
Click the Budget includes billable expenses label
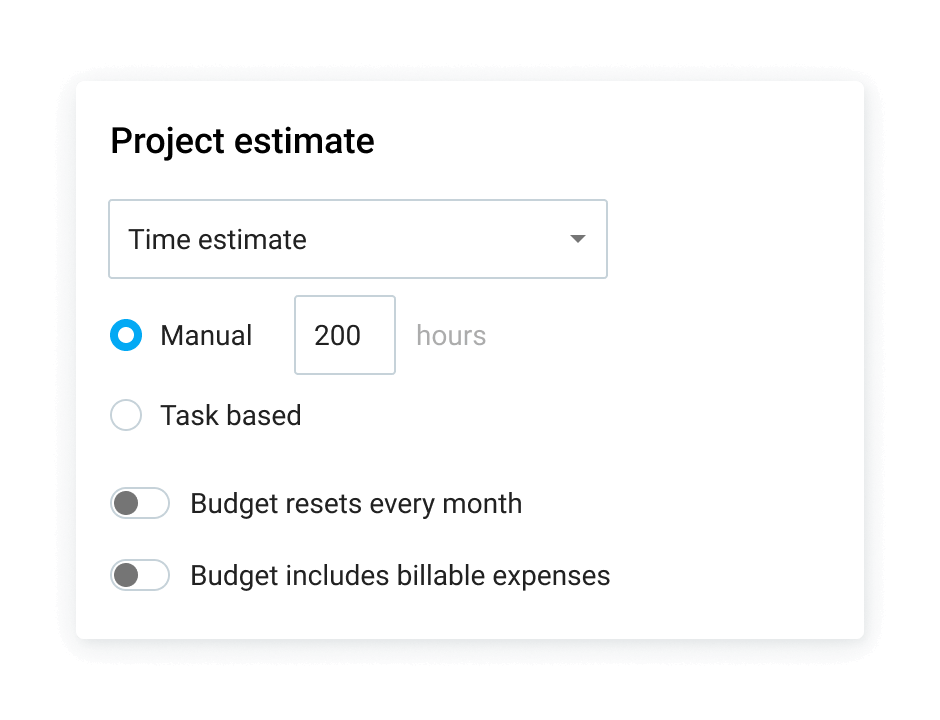tap(400, 575)
